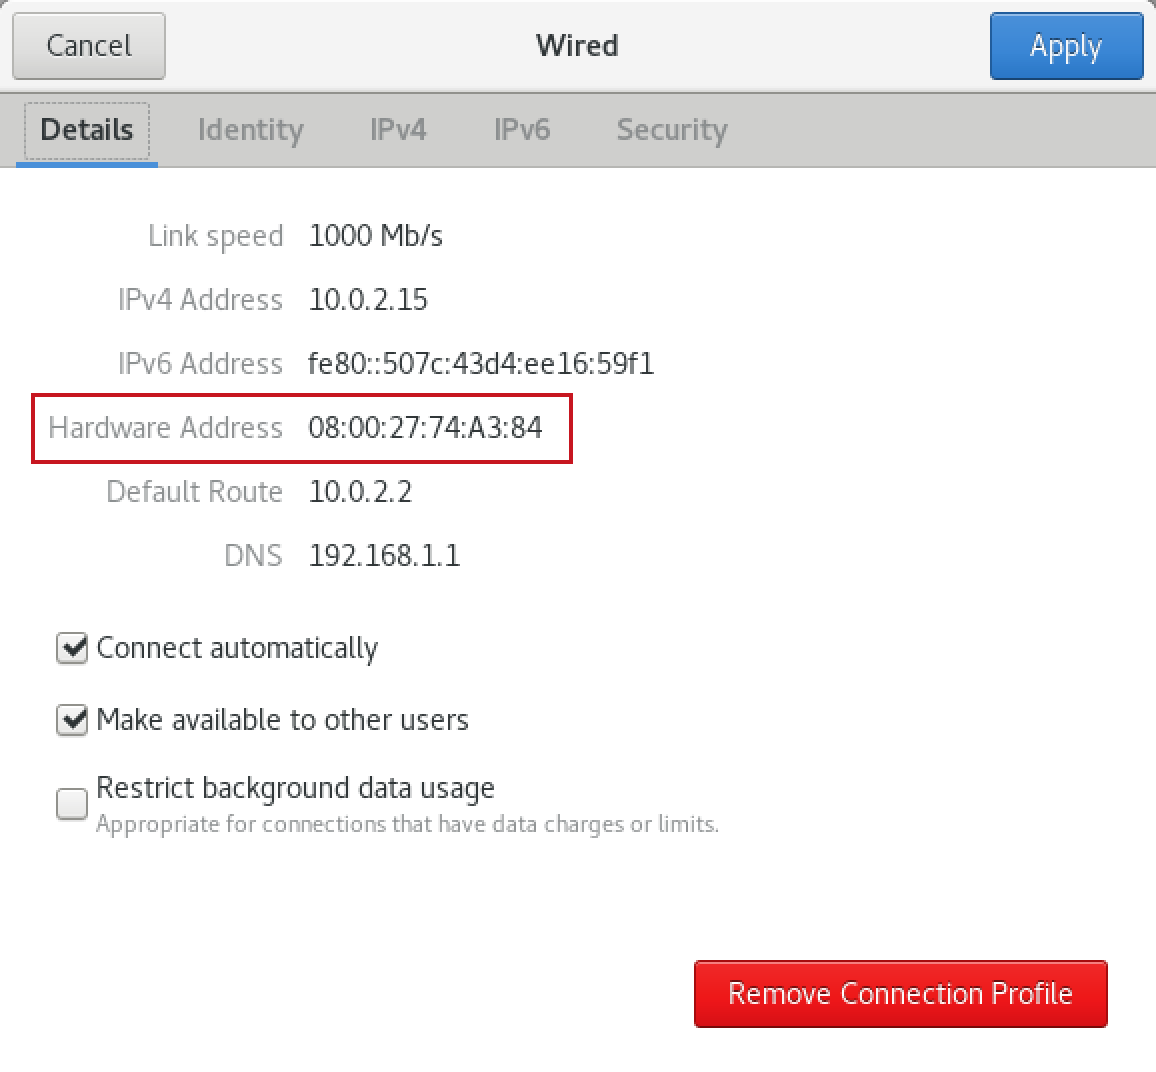Open the IPv4 tab

[x=398, y=130]
